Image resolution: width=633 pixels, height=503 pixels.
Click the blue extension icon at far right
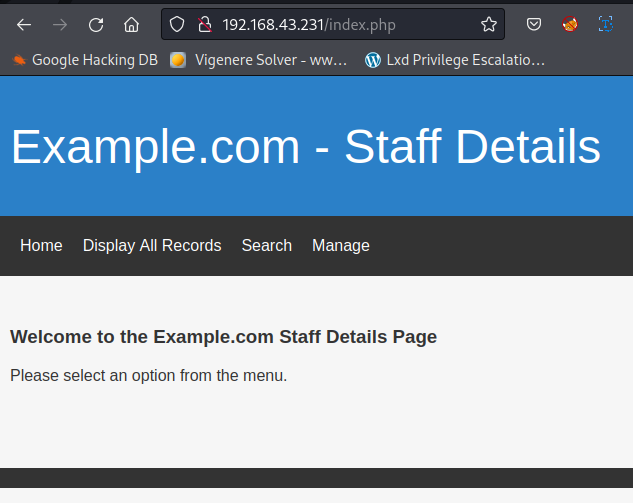point(606,25)
